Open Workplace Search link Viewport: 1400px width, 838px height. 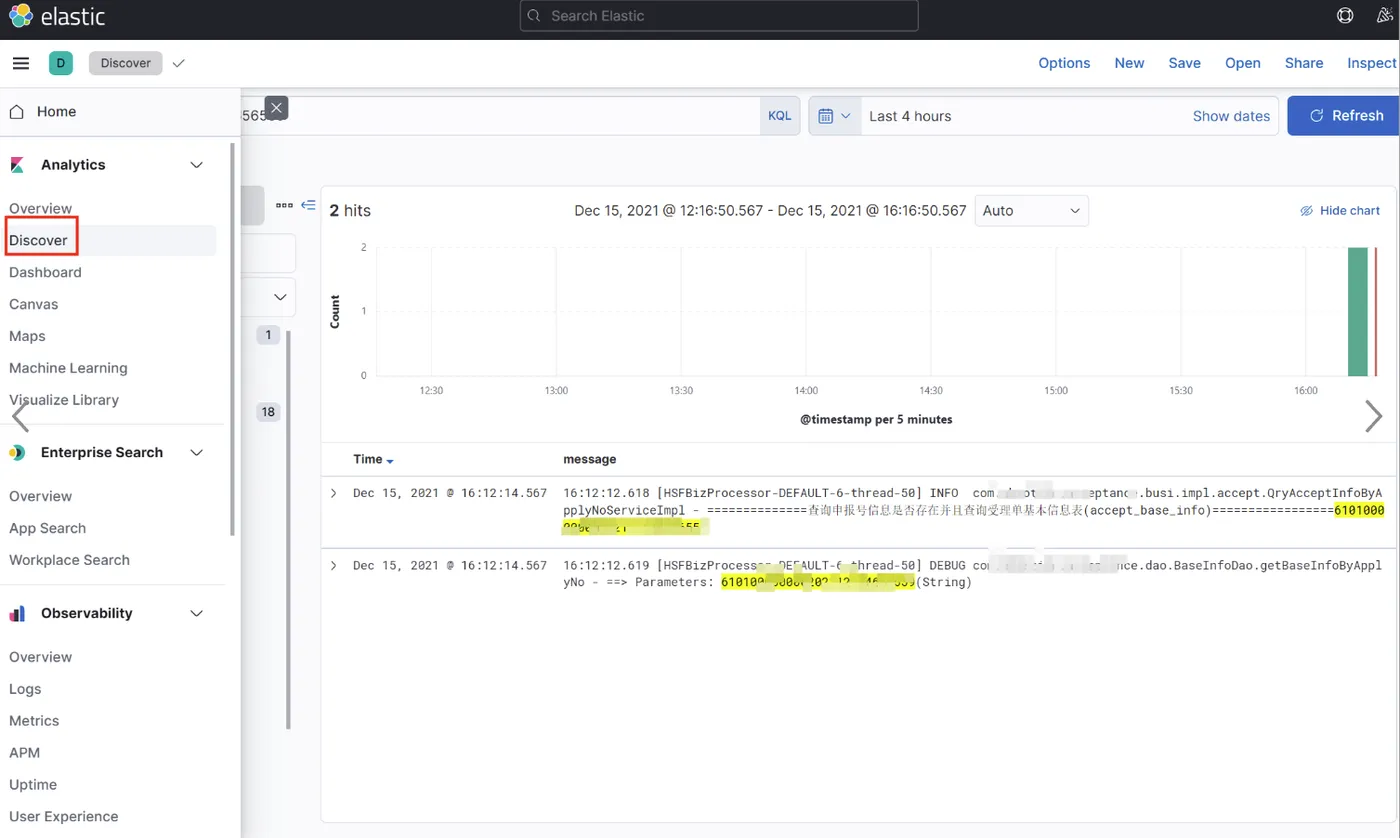click(x=69, y=560)
